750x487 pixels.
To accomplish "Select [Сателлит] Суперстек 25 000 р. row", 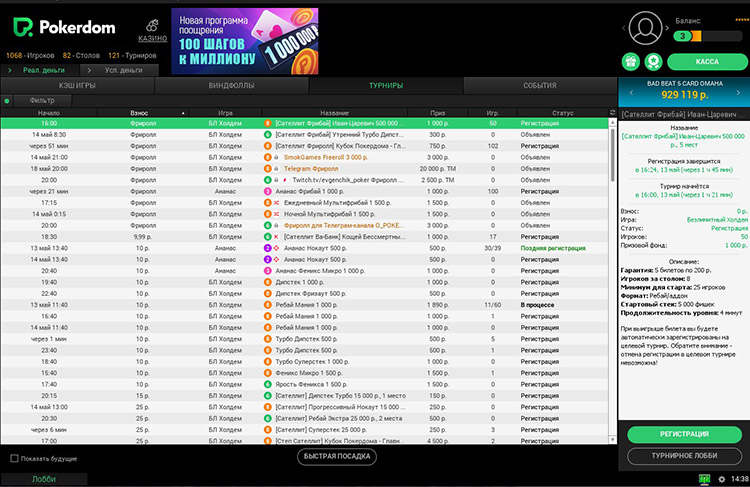I will click(305, 430).
